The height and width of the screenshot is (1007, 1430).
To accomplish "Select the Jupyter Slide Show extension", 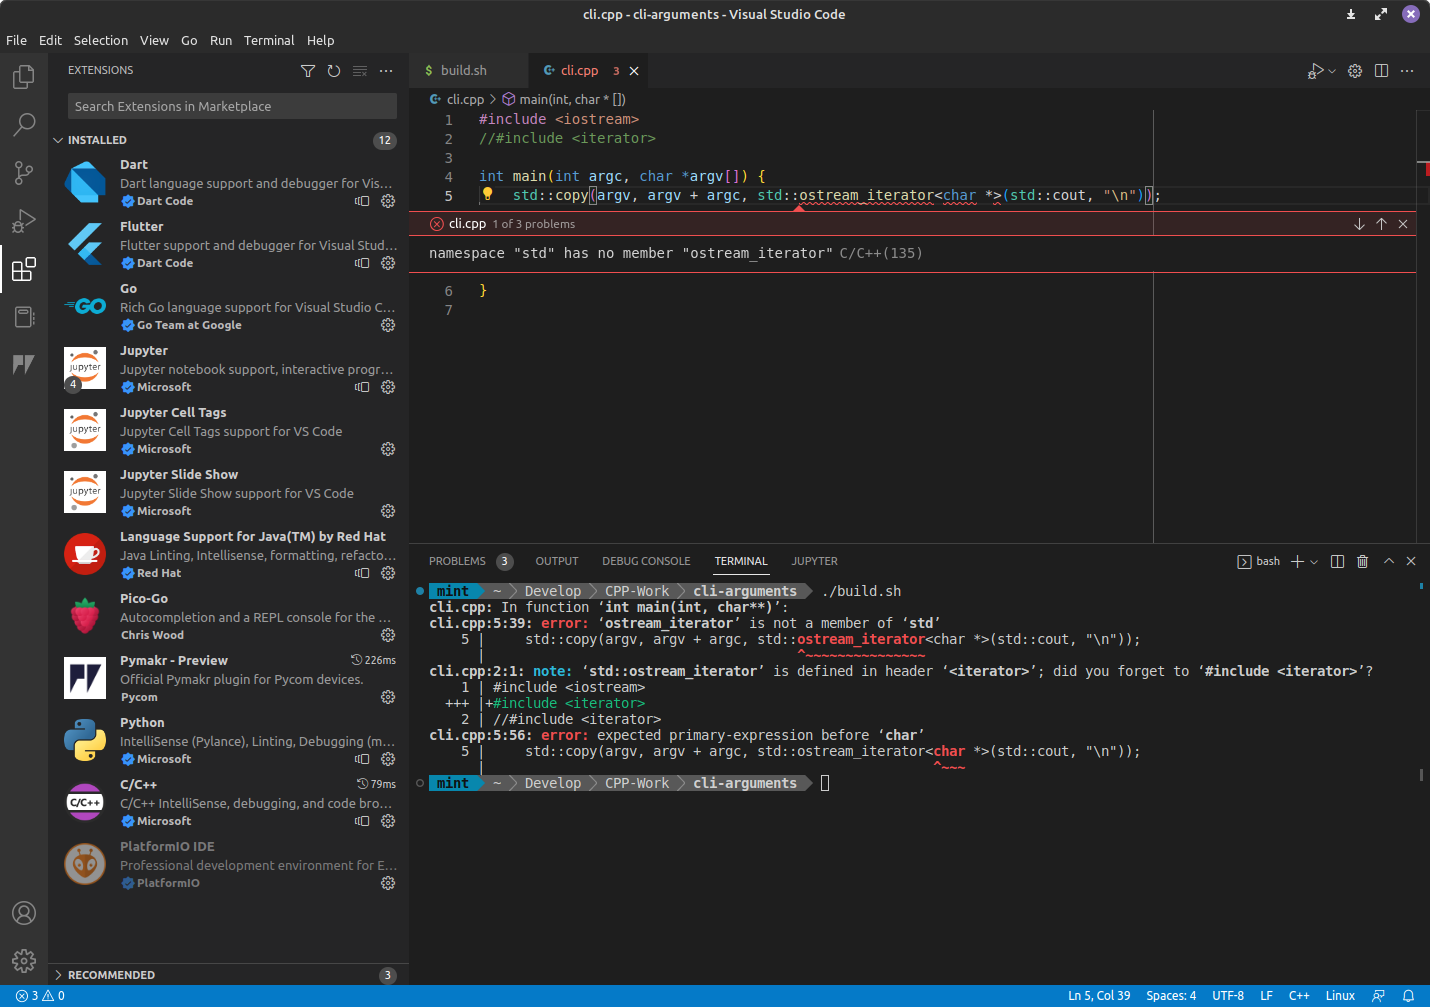I will (x=228, y=493).
